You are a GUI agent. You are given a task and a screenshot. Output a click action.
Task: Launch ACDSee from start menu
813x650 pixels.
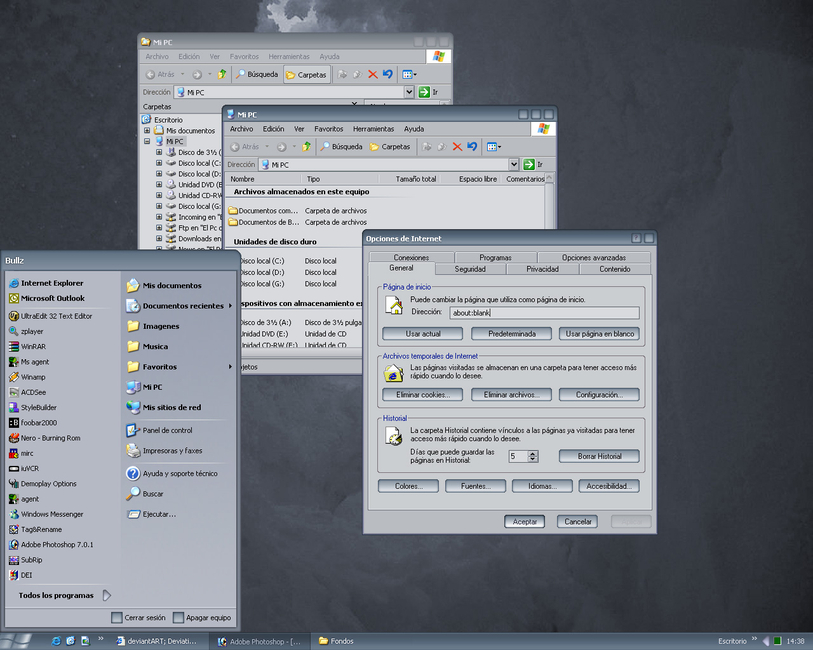click(27, 392)
